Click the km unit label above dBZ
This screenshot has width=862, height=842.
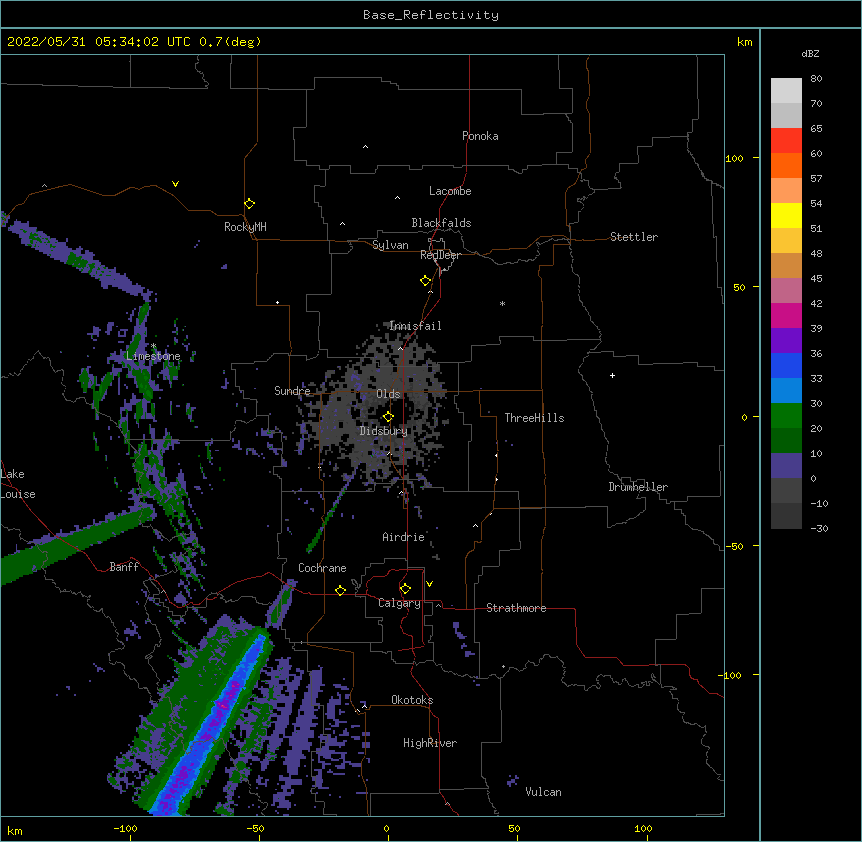click(744, 42)
